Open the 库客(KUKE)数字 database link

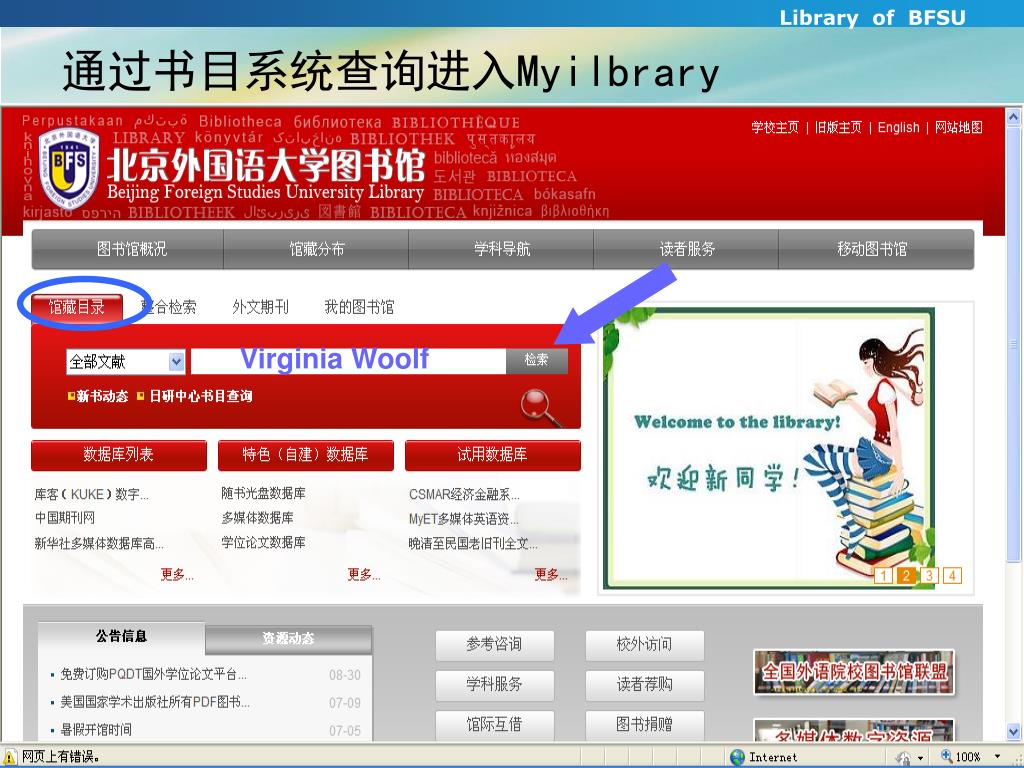point(91,494)
